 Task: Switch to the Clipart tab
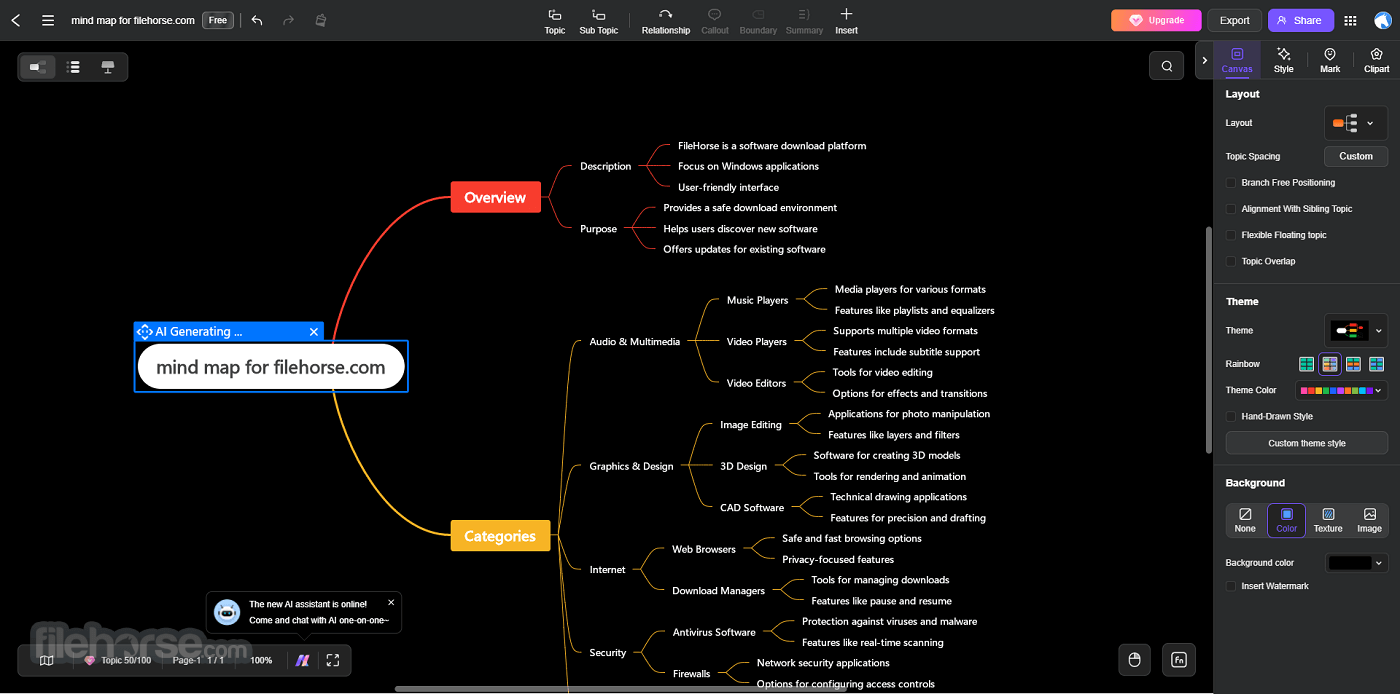(x=1377, y=61)
